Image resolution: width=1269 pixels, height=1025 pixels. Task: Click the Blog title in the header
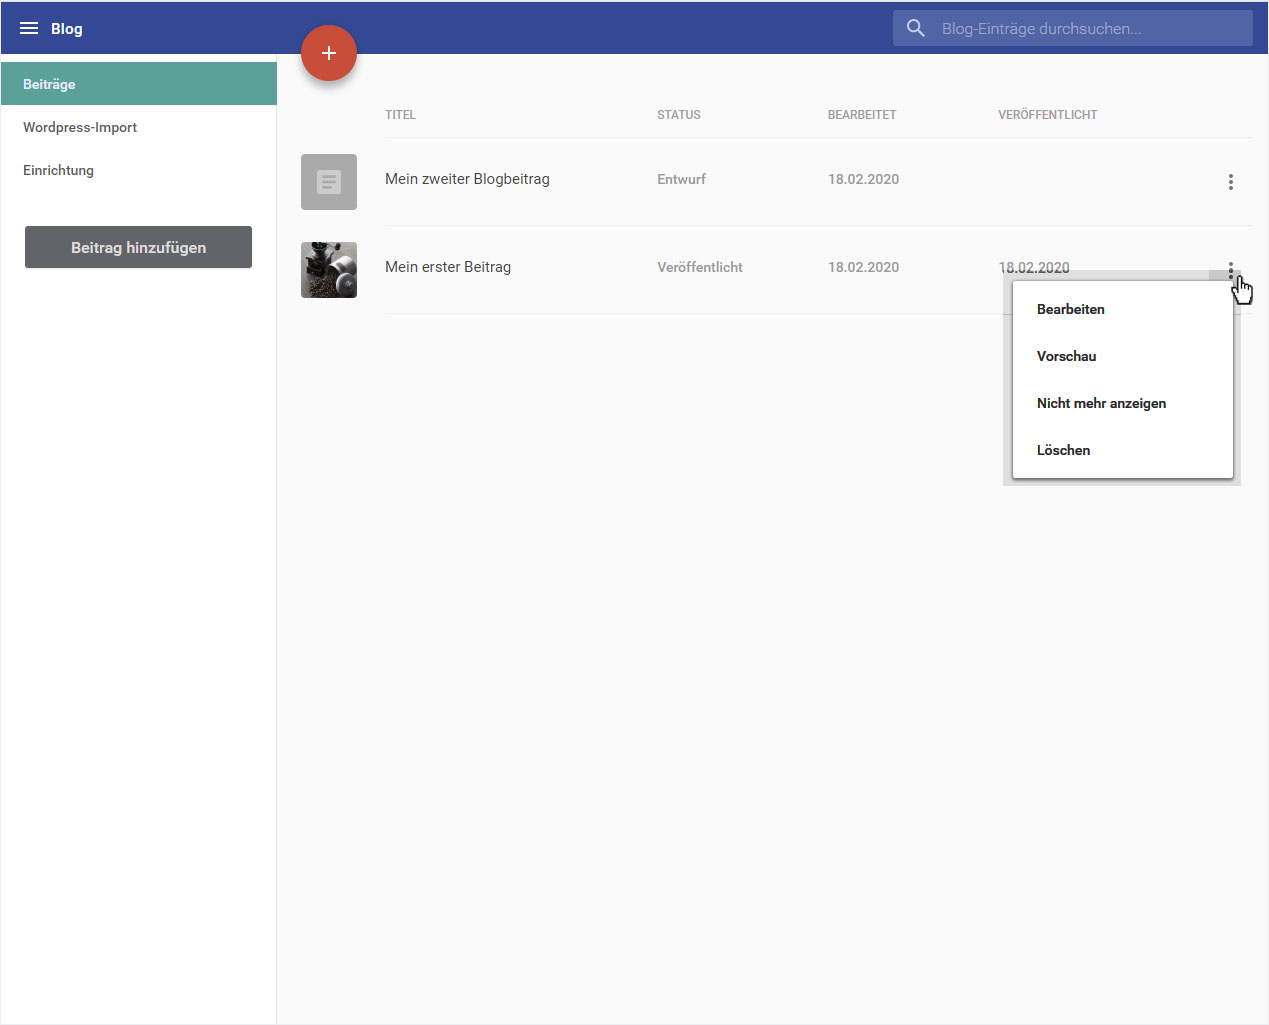[67, 28]
